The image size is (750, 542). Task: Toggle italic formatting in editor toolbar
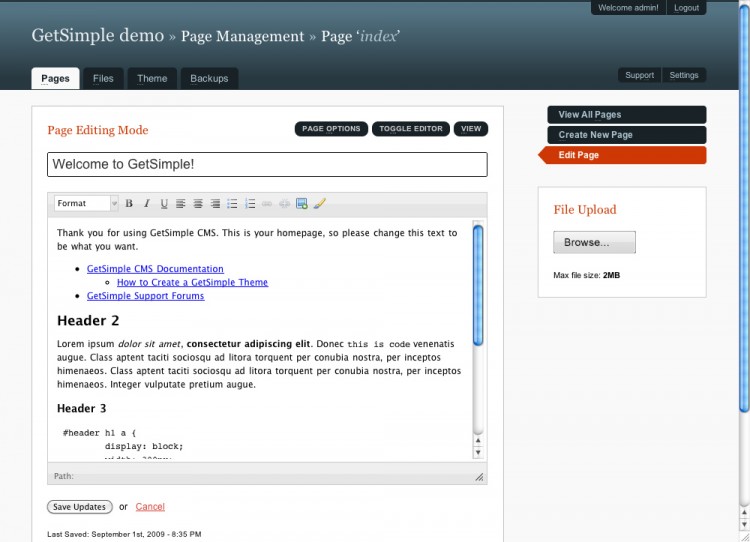click(x=147, y=203)
